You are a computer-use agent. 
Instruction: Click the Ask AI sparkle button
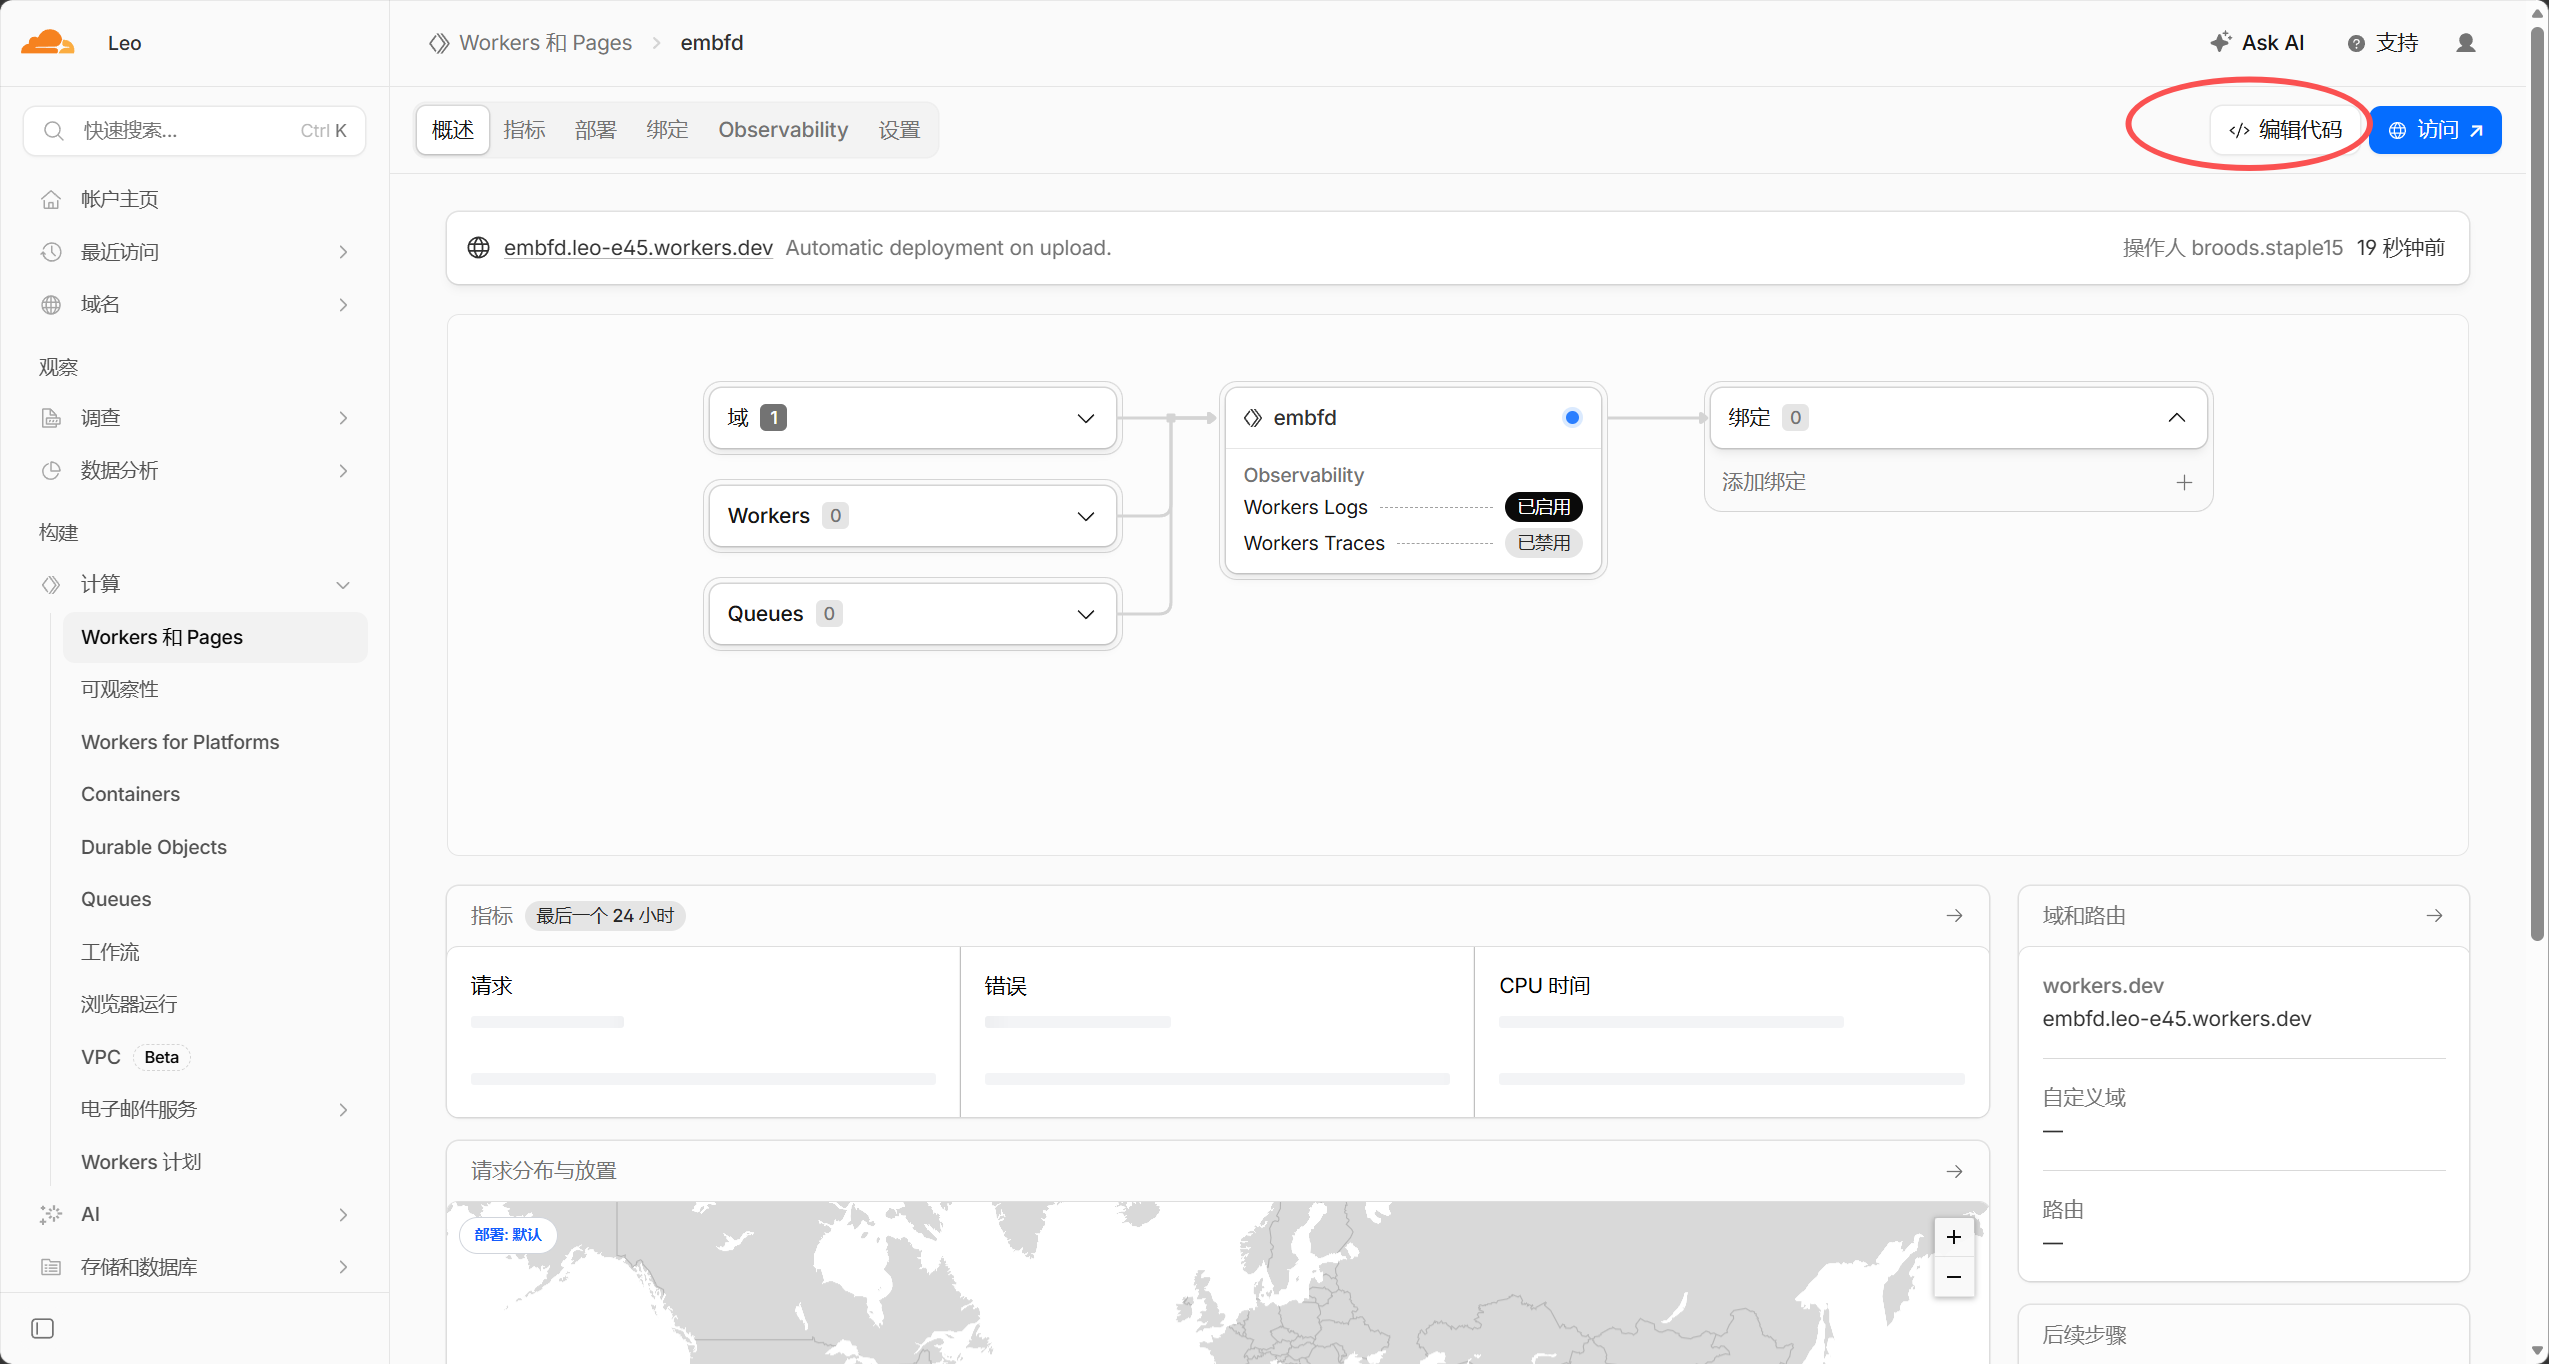(x=2257, y=43)
